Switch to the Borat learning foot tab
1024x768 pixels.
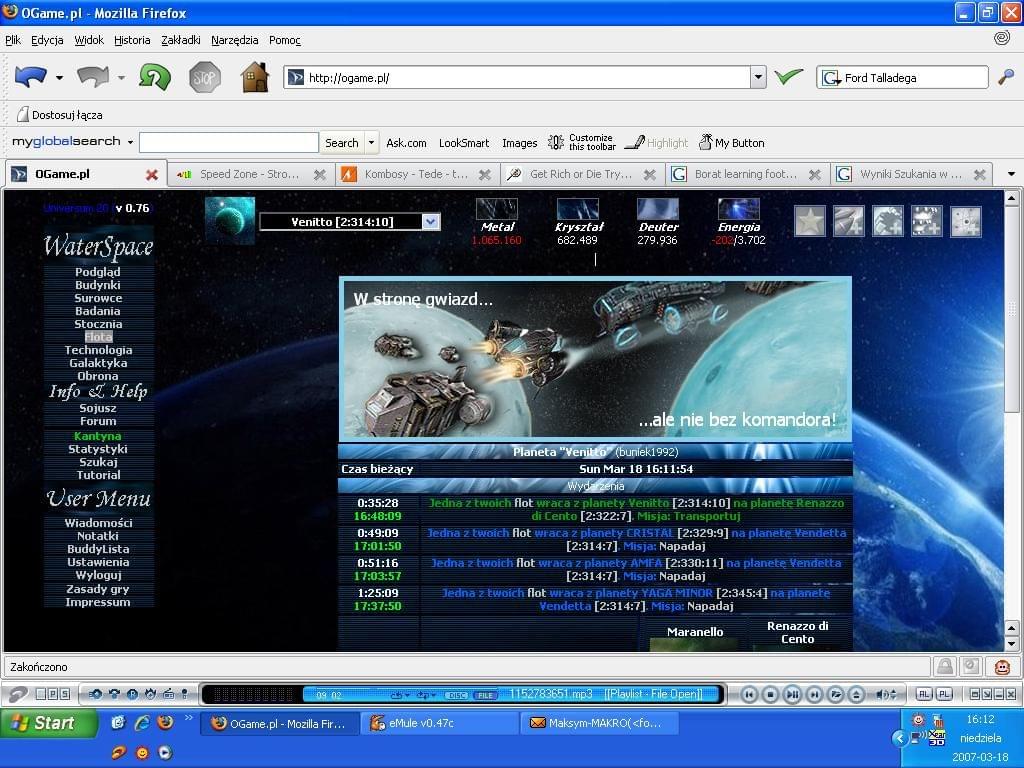[748, 174]
